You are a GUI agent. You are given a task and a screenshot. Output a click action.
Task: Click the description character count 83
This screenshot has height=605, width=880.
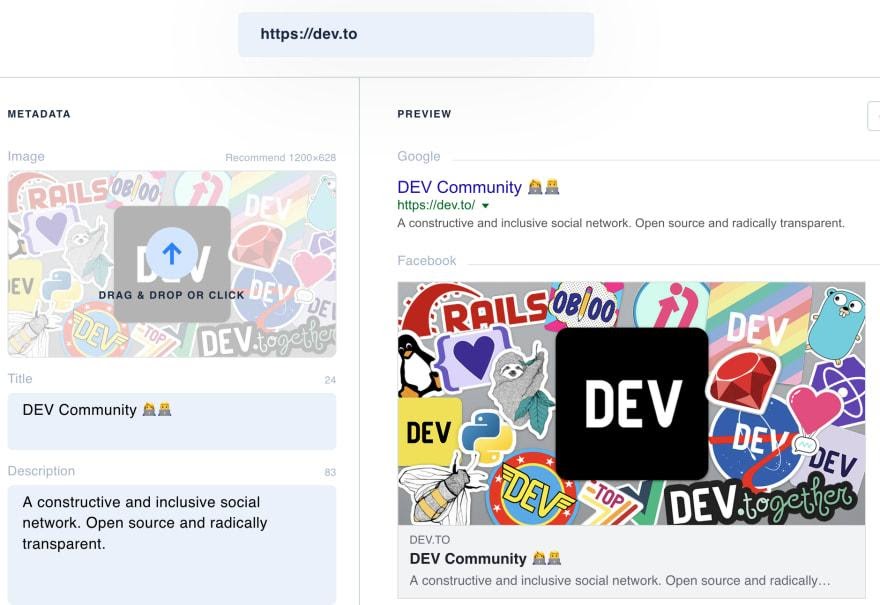(330, 473)
